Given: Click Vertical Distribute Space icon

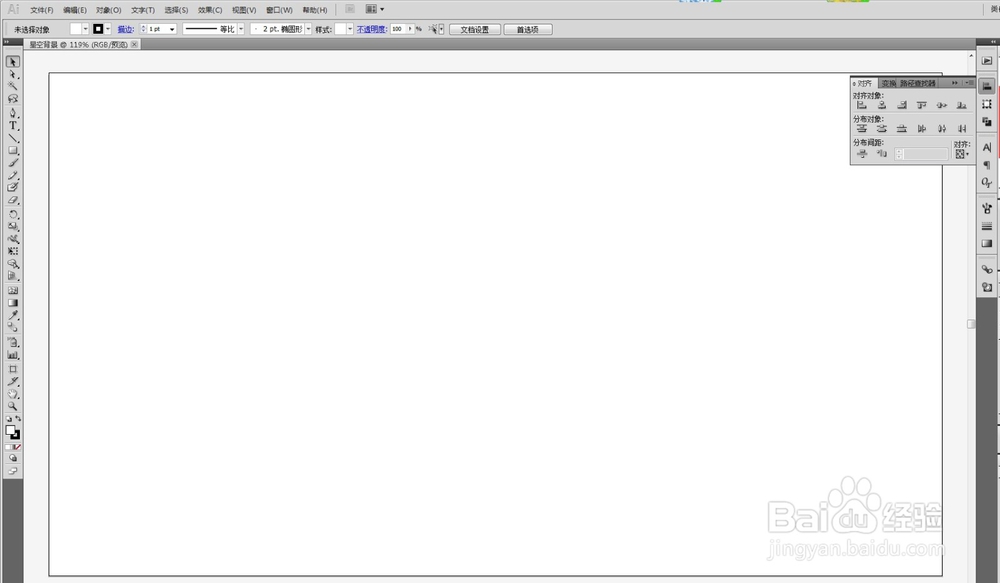Looking at the screenshot, I should [x=862, y=154].
